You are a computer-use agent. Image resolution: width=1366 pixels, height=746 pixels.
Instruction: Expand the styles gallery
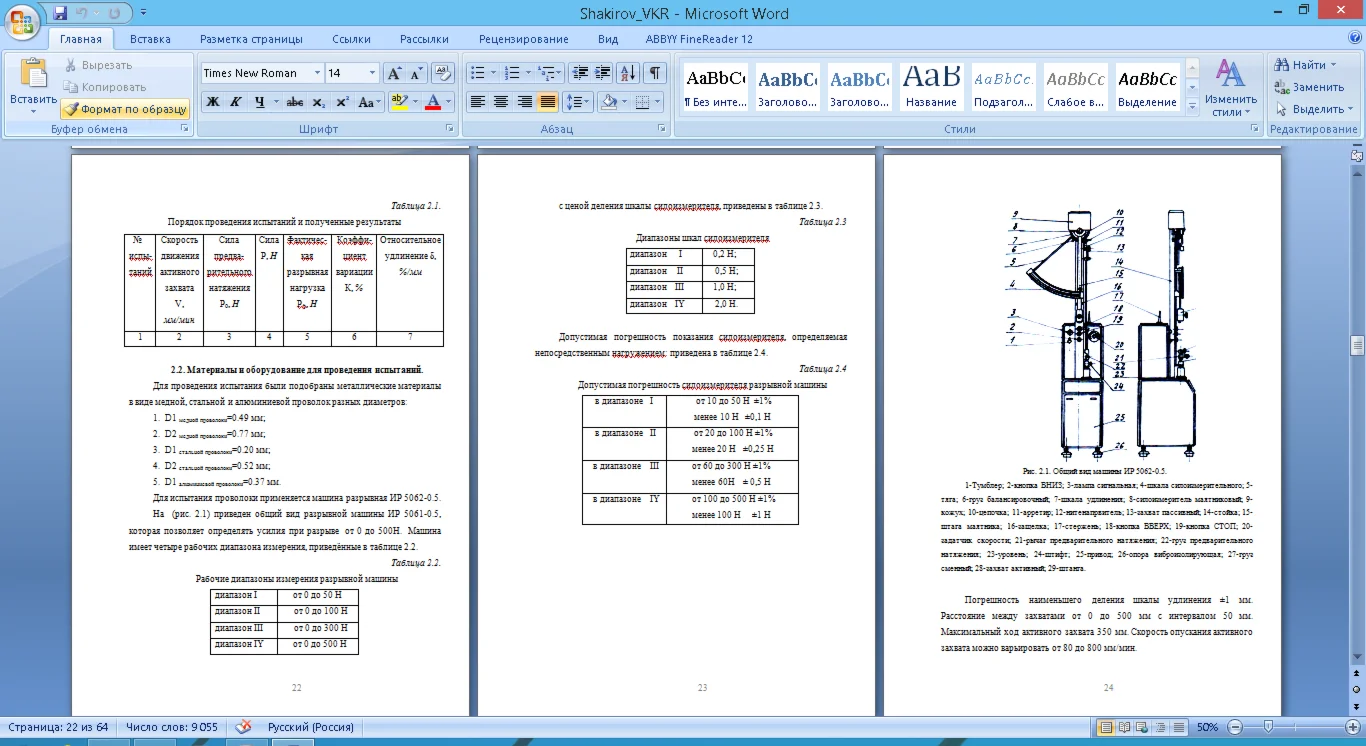(x=1192, y=108)
